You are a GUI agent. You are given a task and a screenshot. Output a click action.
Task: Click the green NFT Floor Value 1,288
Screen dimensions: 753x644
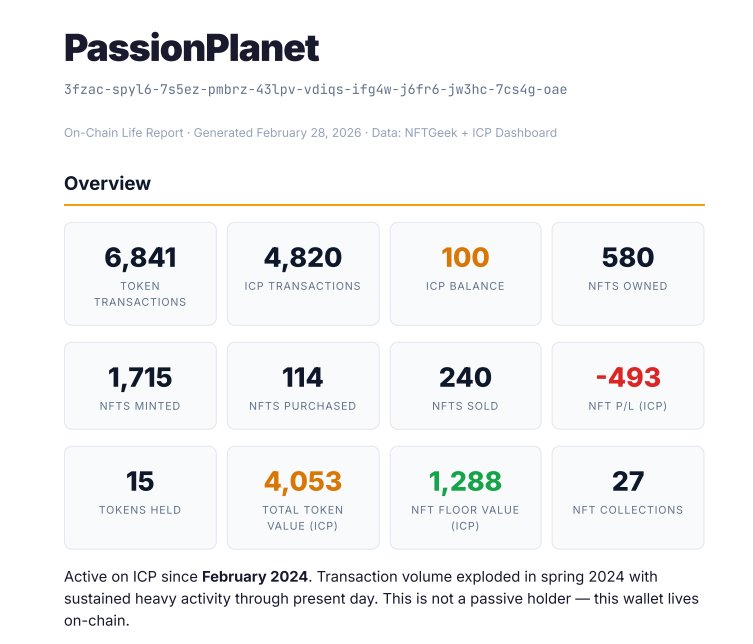pos(465,481)
